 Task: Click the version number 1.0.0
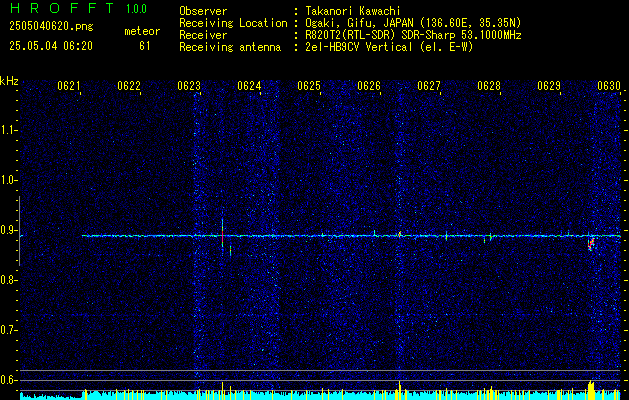click(136, 9)
